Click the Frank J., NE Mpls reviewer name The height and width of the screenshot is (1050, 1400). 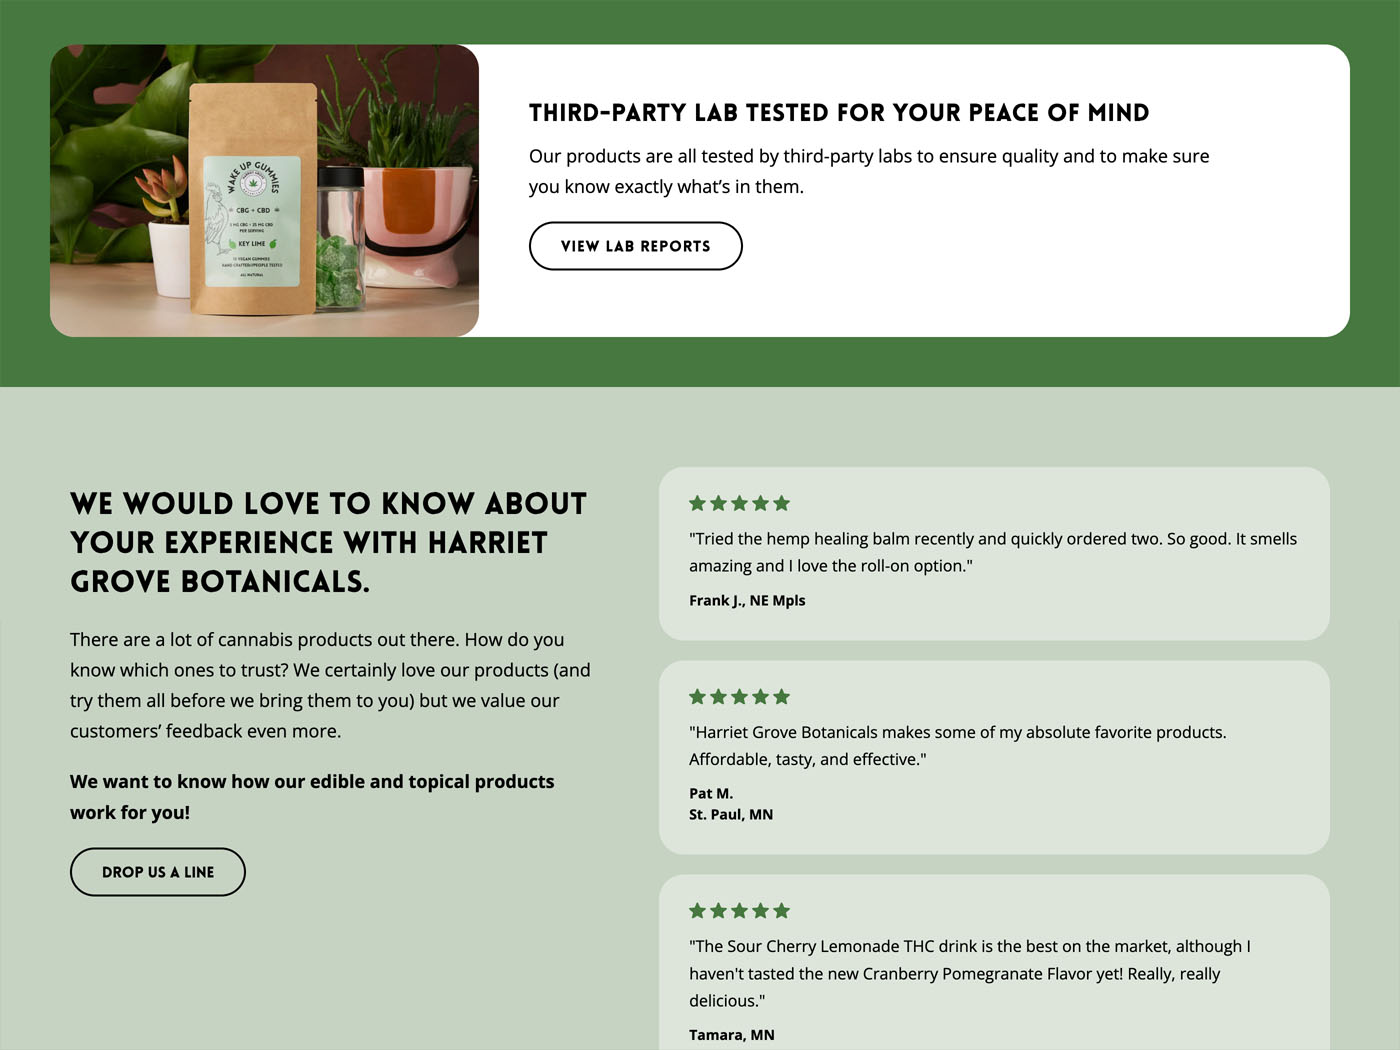[747, 600]
